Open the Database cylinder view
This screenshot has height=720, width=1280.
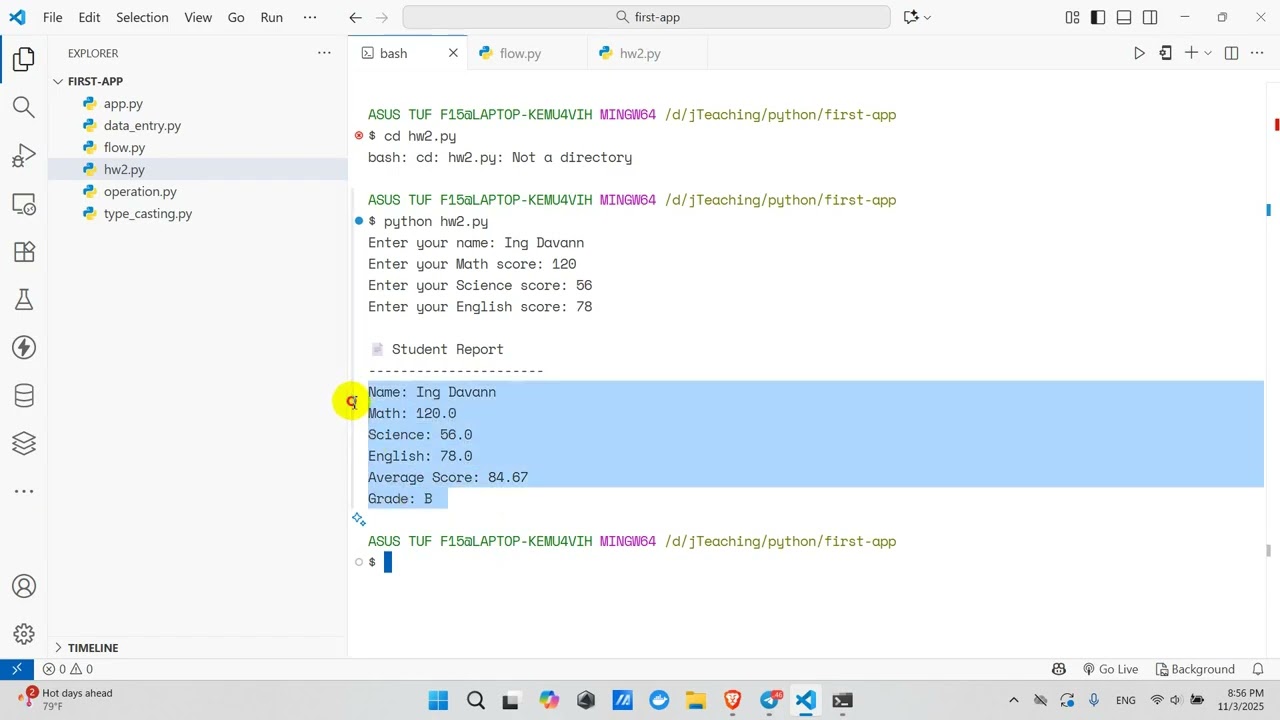[24, 395]
